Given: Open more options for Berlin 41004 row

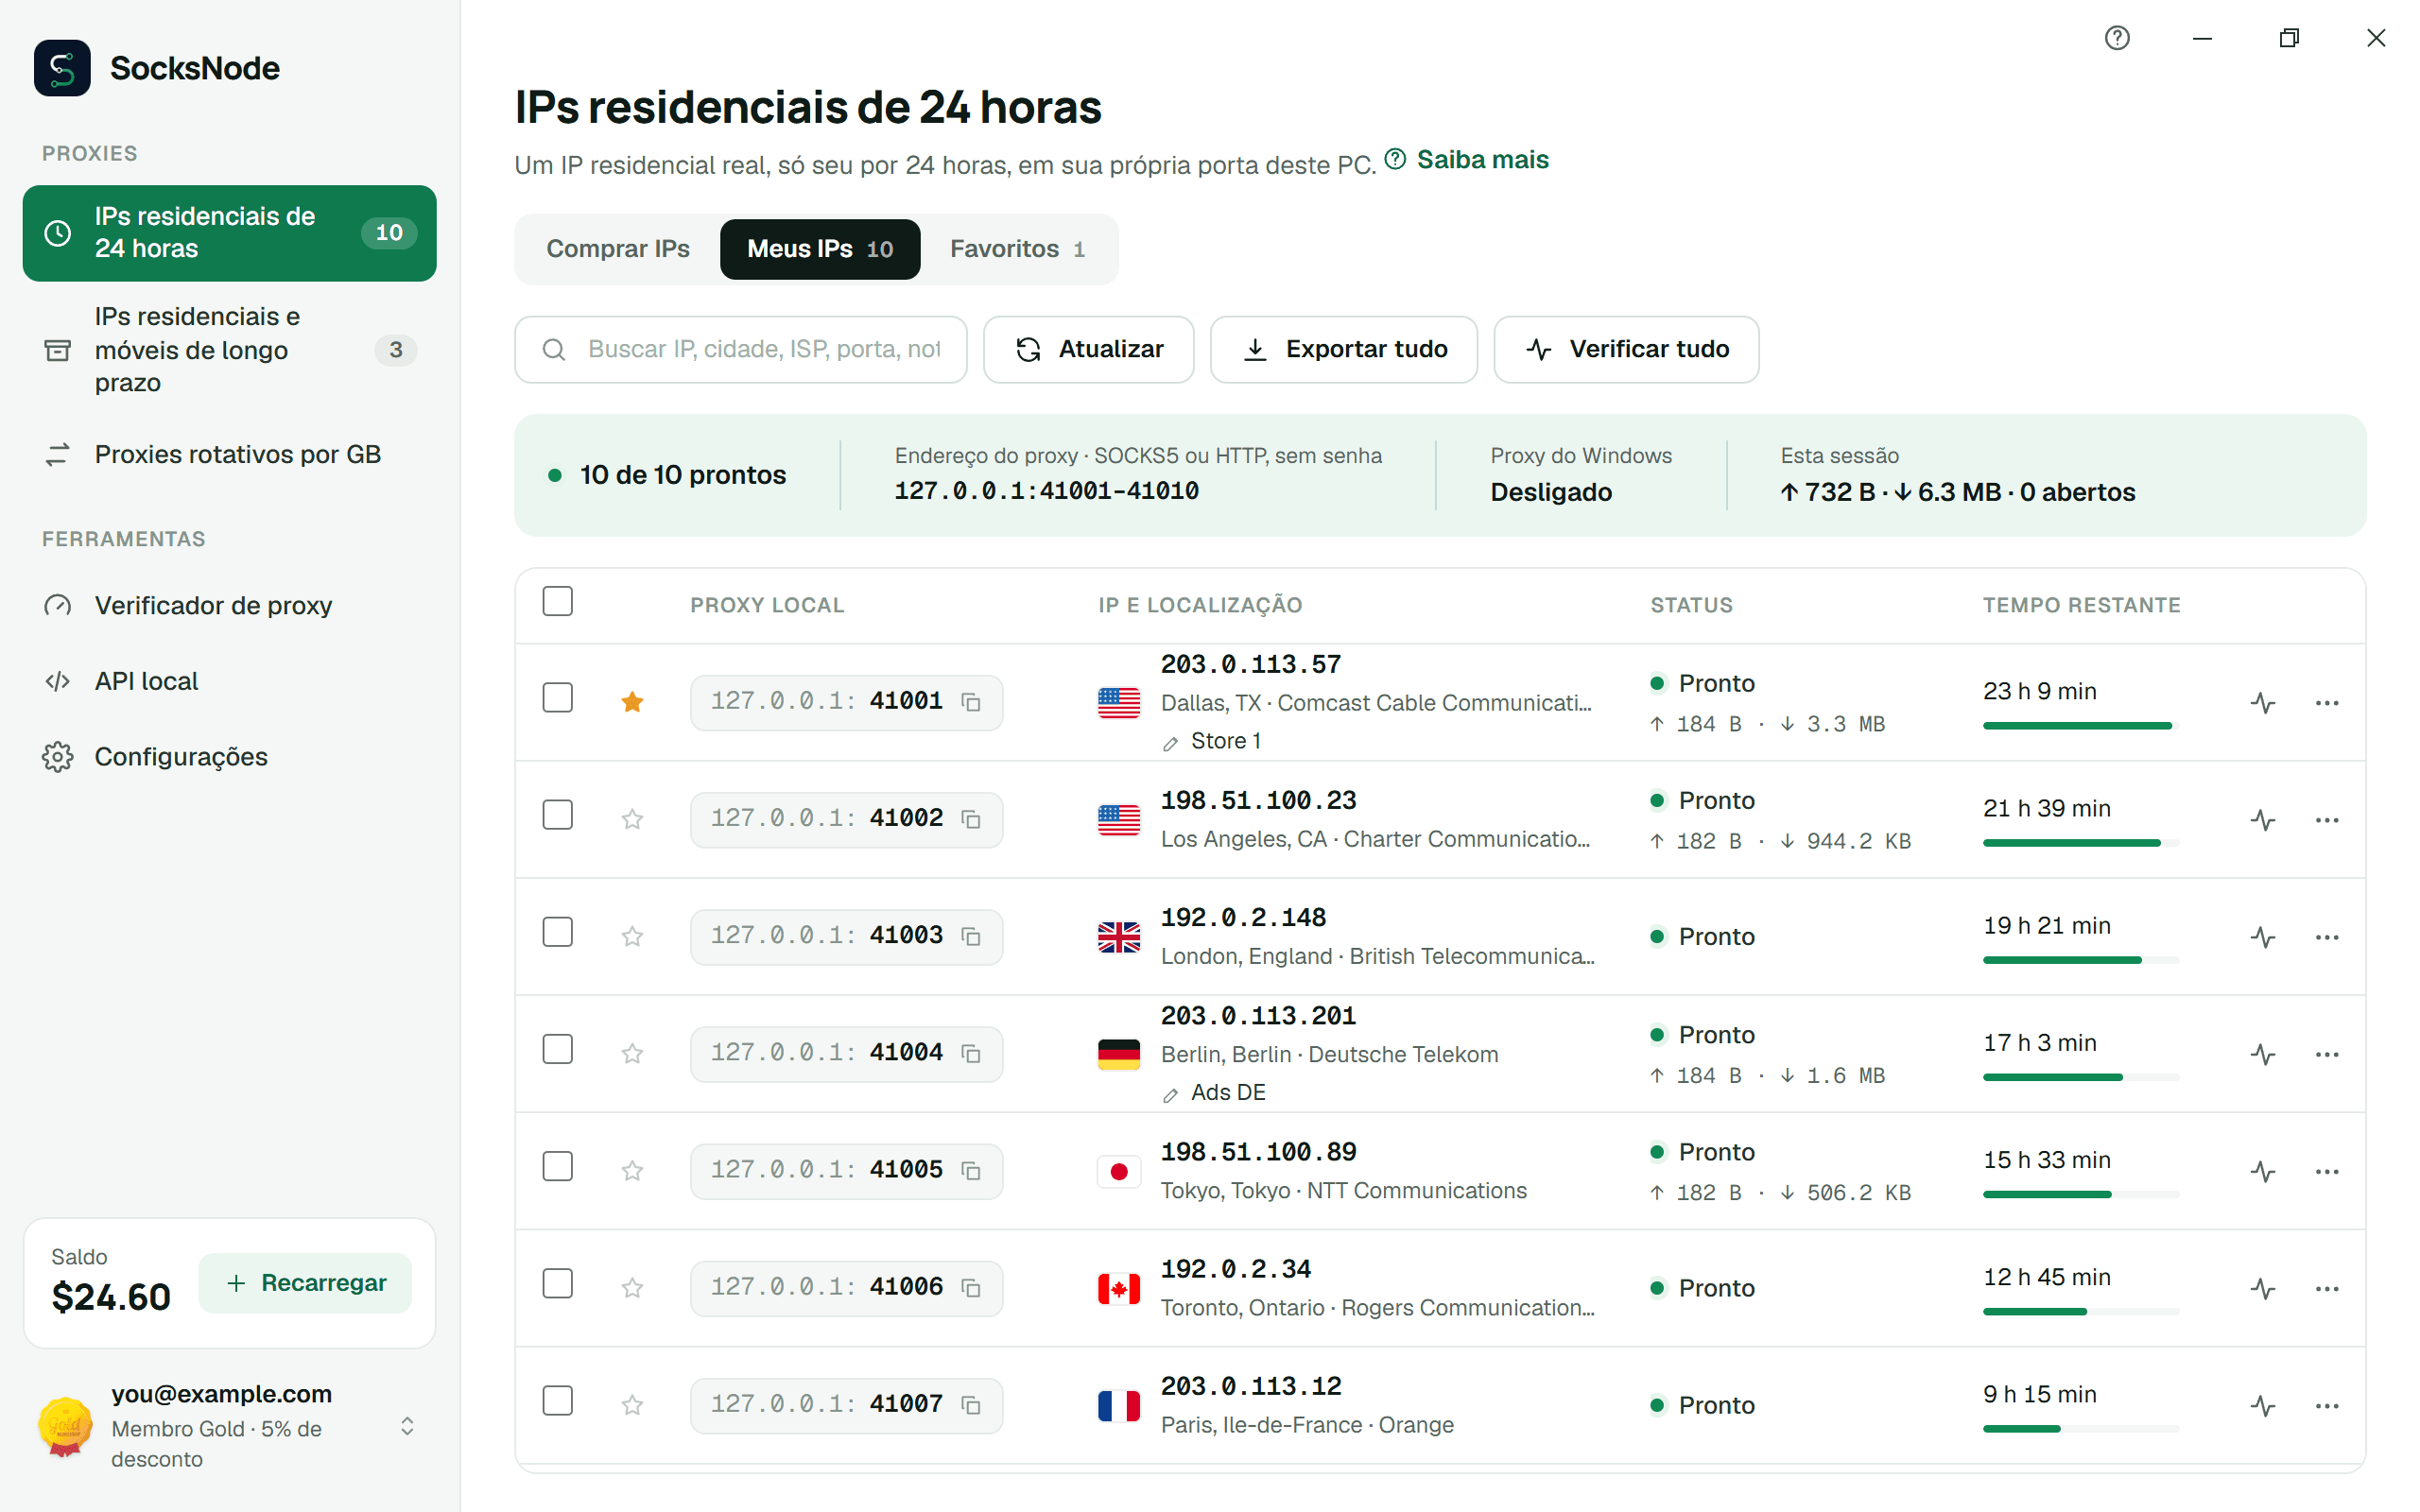Looking at the screenshot, I should 2327,1054.
